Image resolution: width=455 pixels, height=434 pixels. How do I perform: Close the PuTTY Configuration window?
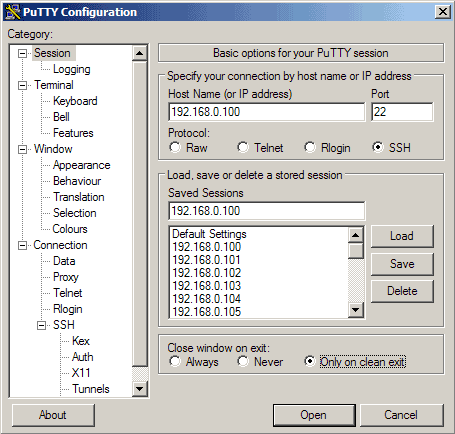click(443, 12)
